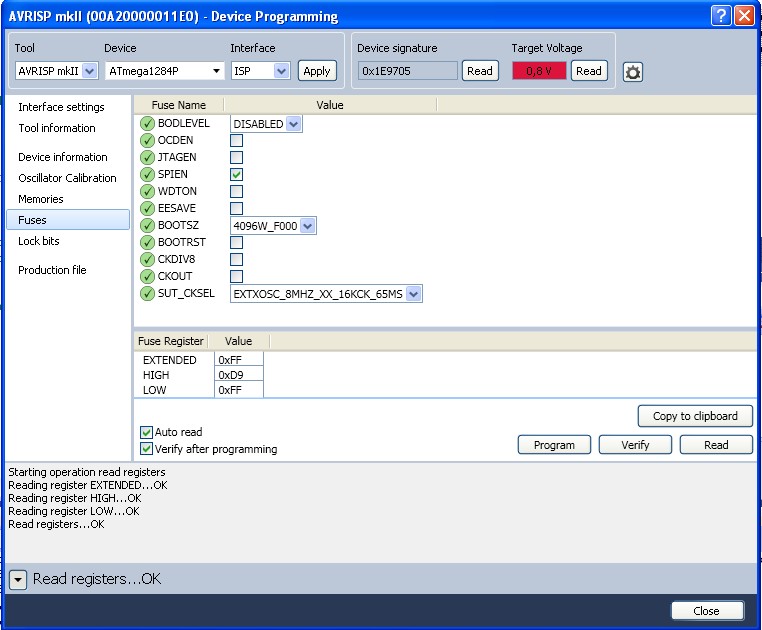
Task: Enable the BOOTRST fuse checkbox
Action: click(x=236, y=243)
